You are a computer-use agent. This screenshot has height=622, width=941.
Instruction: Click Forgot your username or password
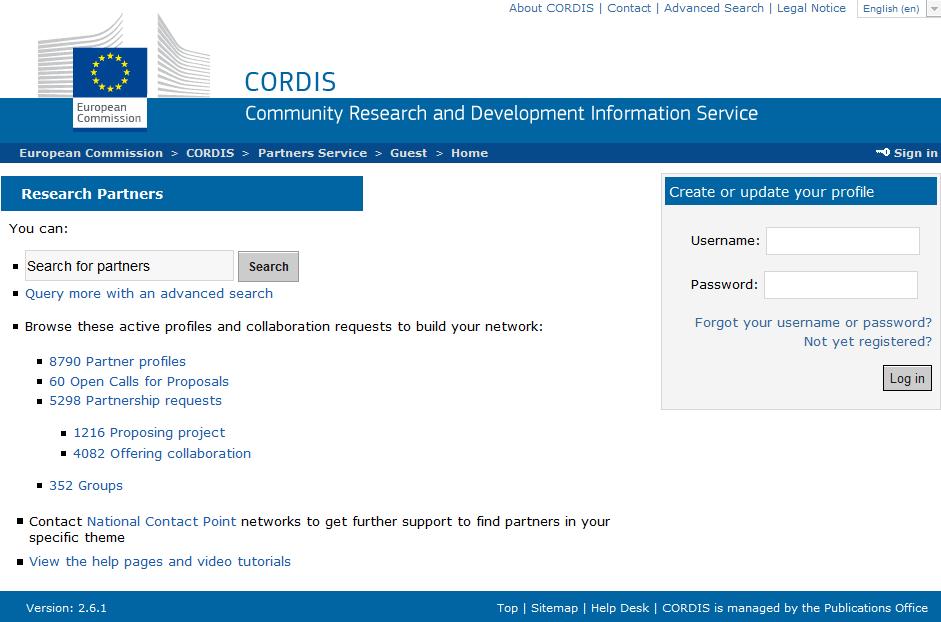pyautogui.click(x=813, y=322)
